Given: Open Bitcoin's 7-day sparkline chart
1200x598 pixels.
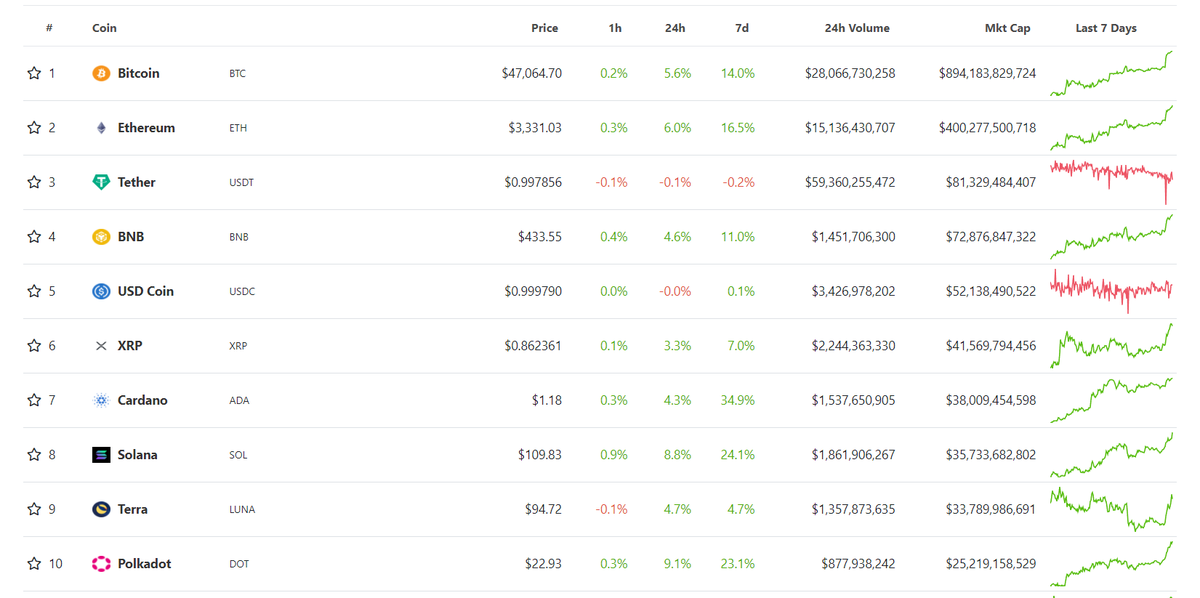Looking at the screenshot, I should (x=1111, y=74).
